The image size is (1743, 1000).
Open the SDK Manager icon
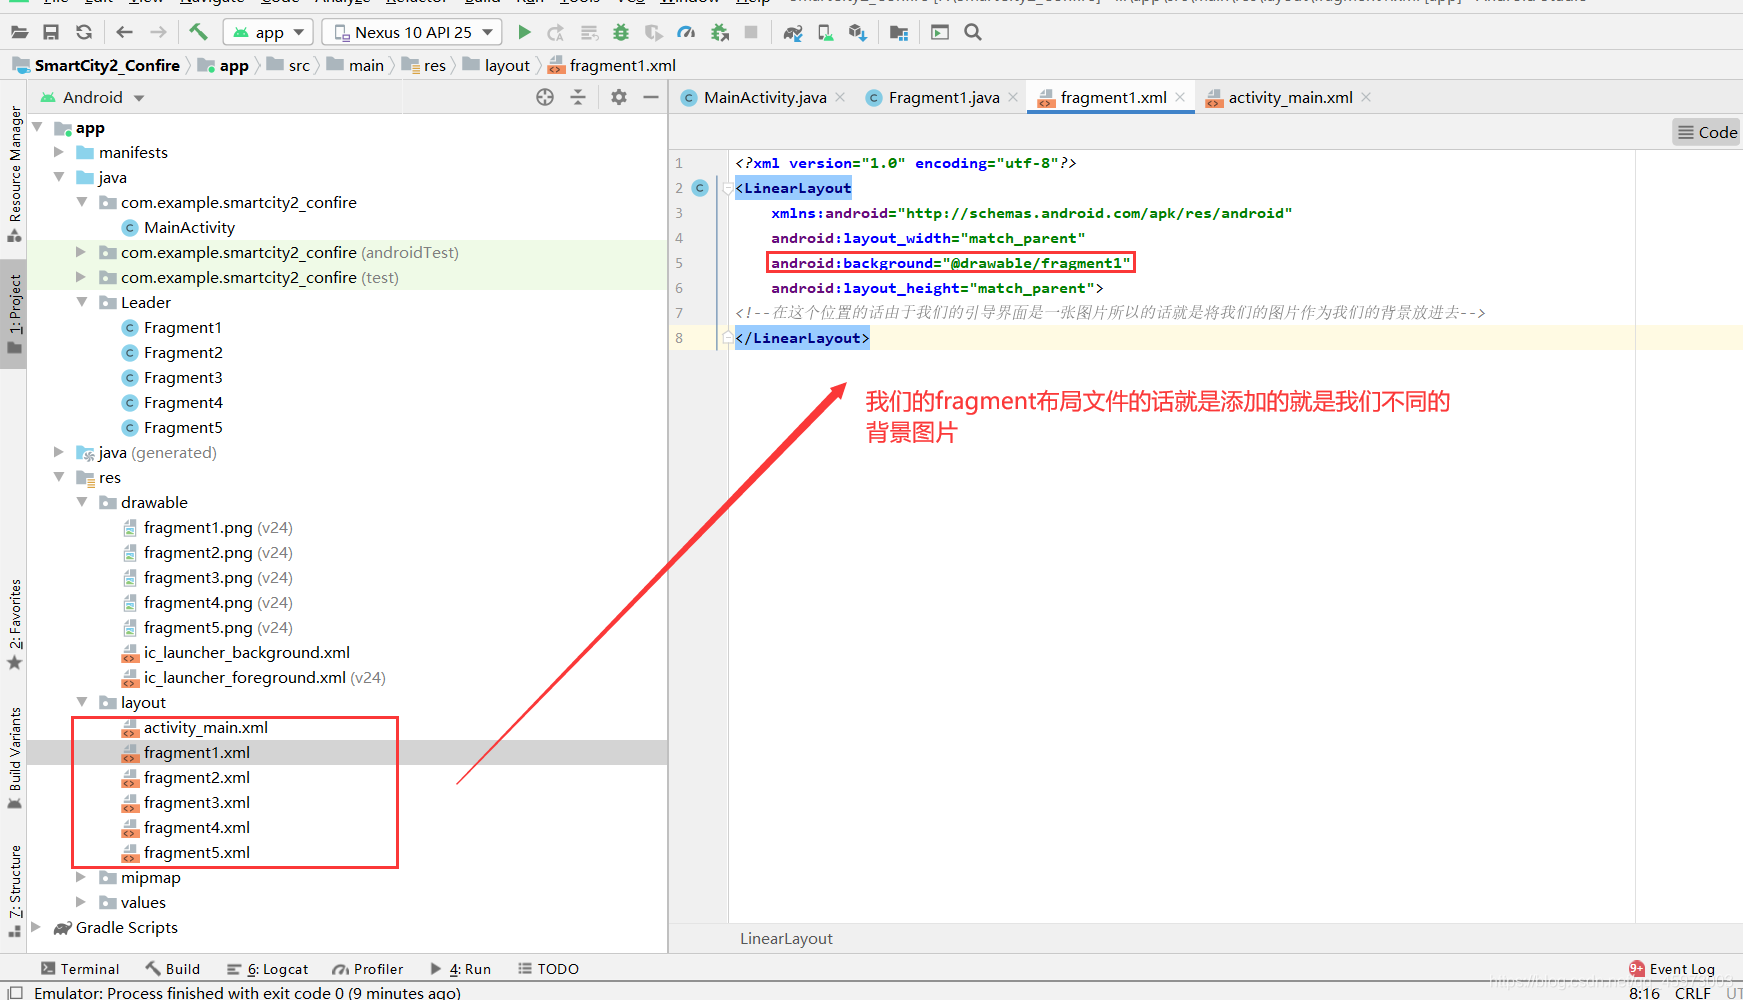click(x=857, y=32)
